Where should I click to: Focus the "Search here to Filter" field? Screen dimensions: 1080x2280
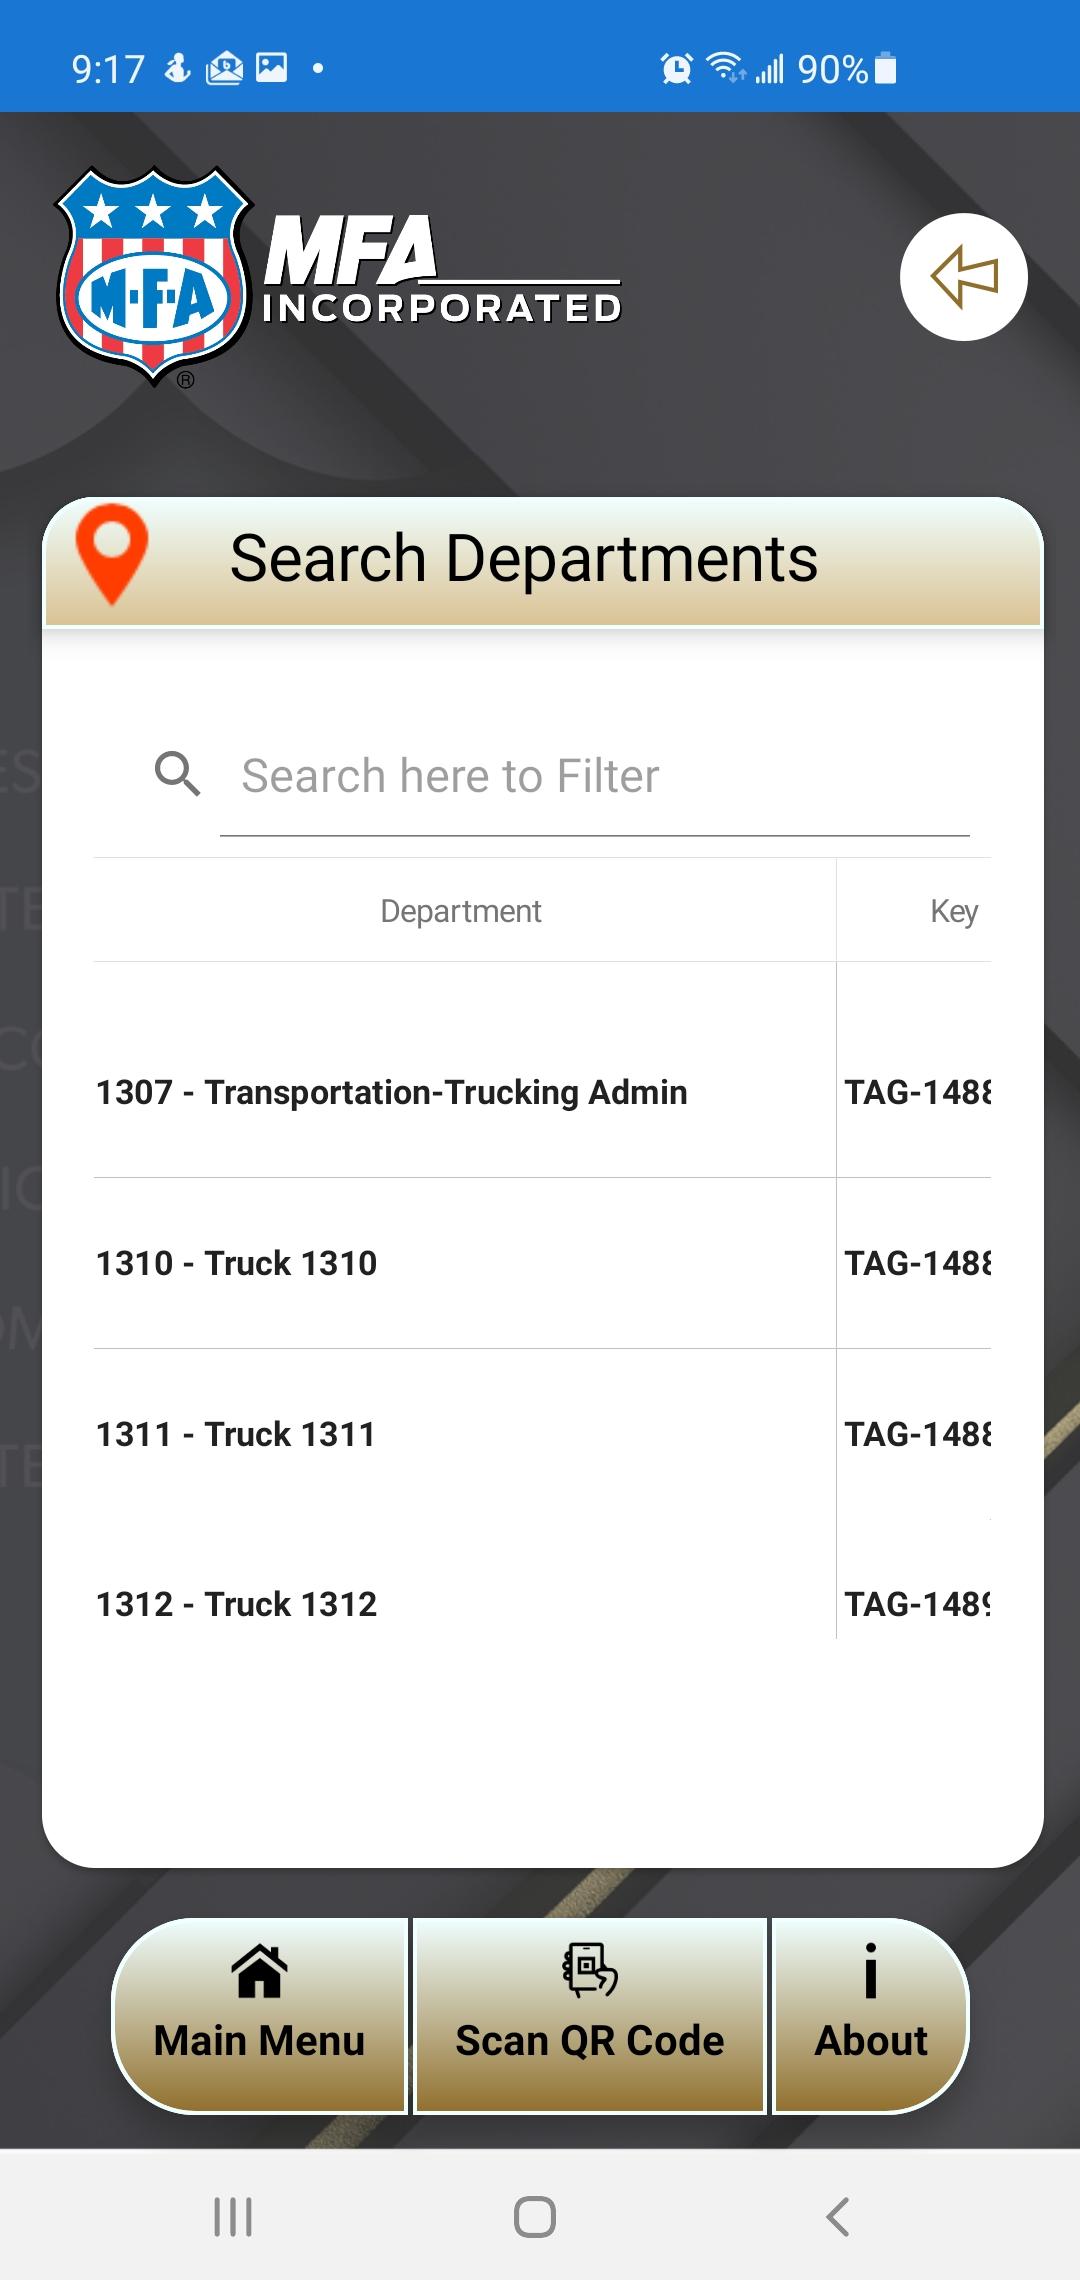coord(595,777)
